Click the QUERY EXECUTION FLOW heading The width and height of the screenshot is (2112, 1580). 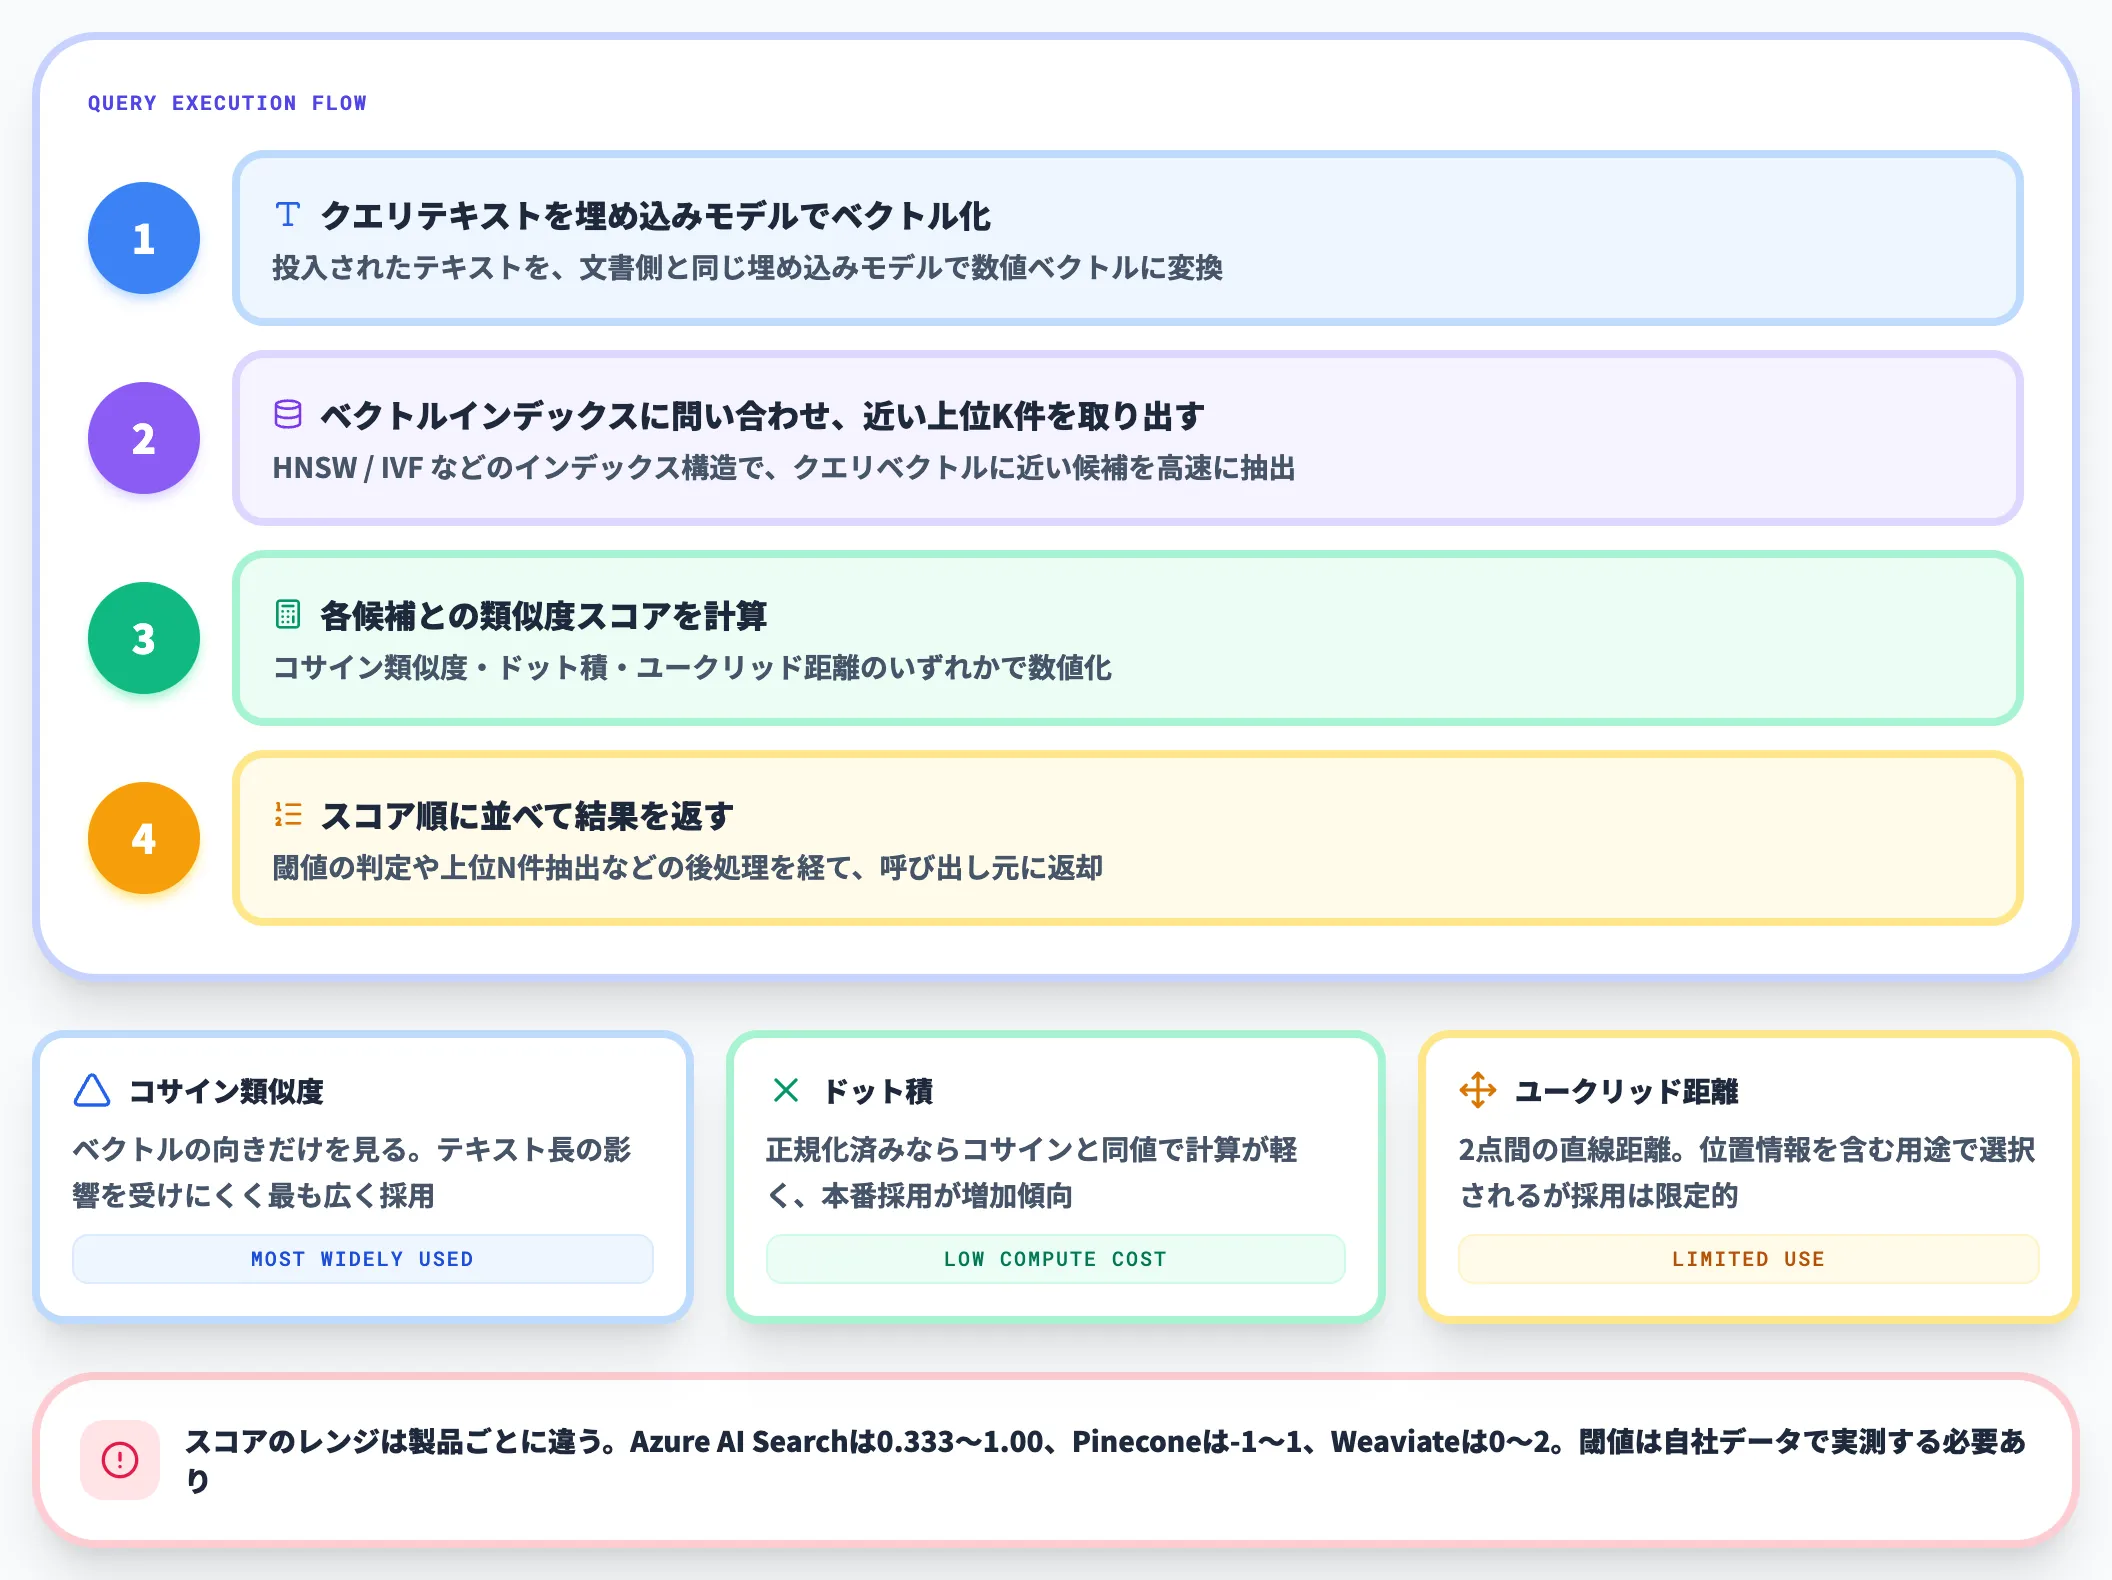[x=227, y=103]
